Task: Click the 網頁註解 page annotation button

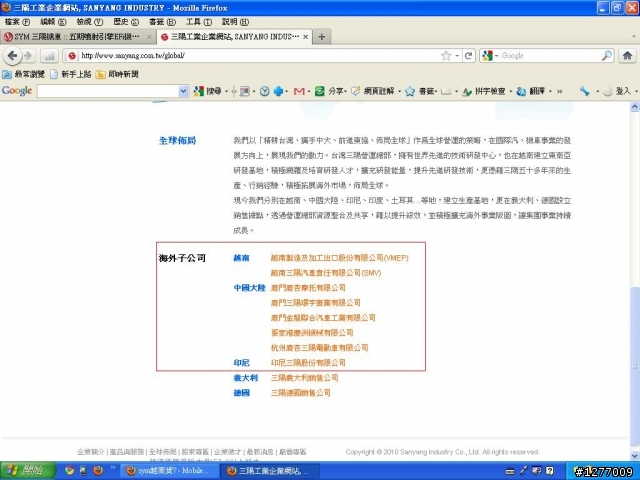Action: point(373,91)
